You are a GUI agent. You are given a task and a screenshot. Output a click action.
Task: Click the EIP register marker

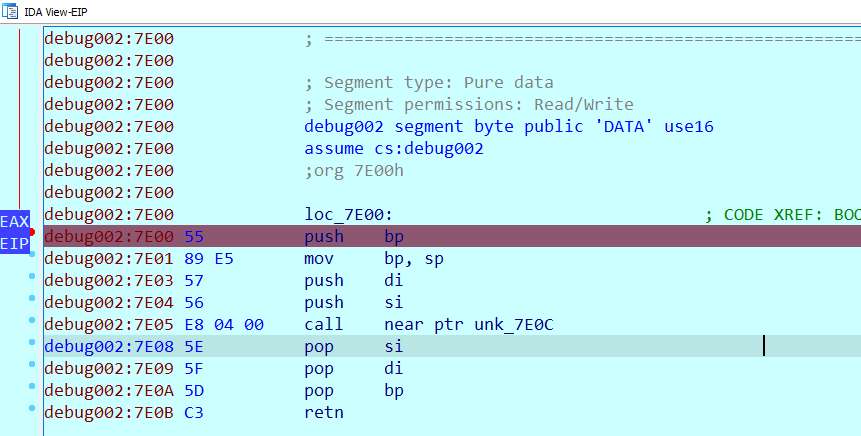pyautogui.click(x=14, y=243)
